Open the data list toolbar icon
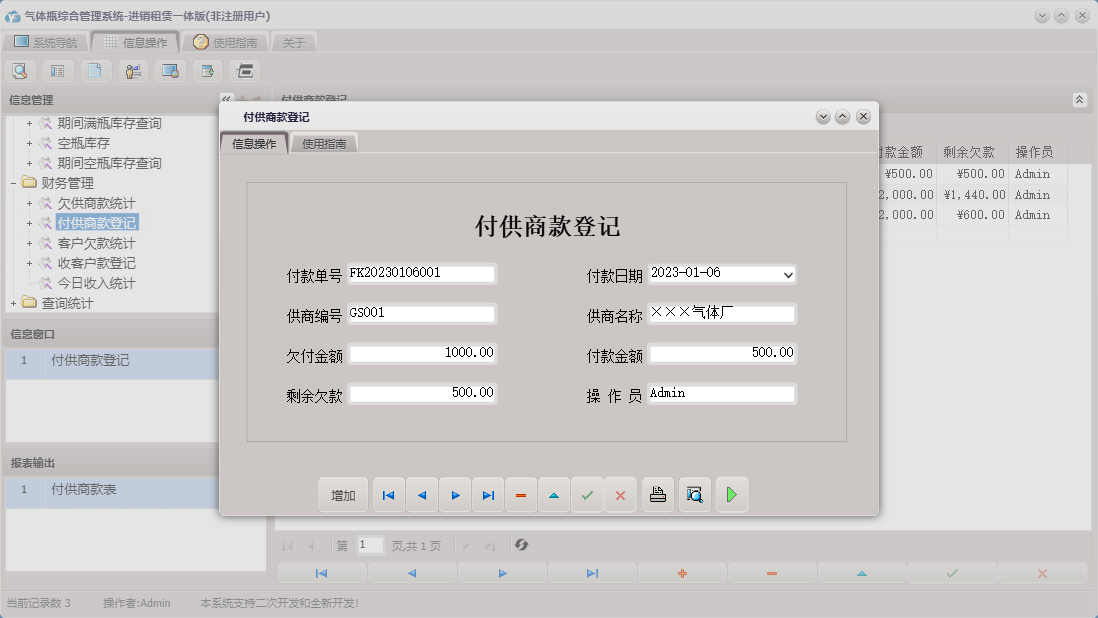Viewport: 1098px width, 618px height. [58, 70]
